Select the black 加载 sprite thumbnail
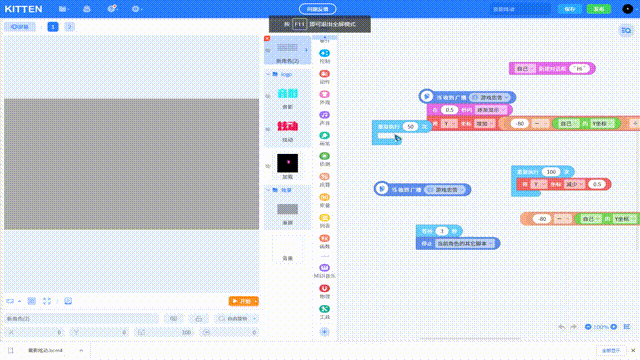This screenshot has height=360, width=640. point(287,163)
